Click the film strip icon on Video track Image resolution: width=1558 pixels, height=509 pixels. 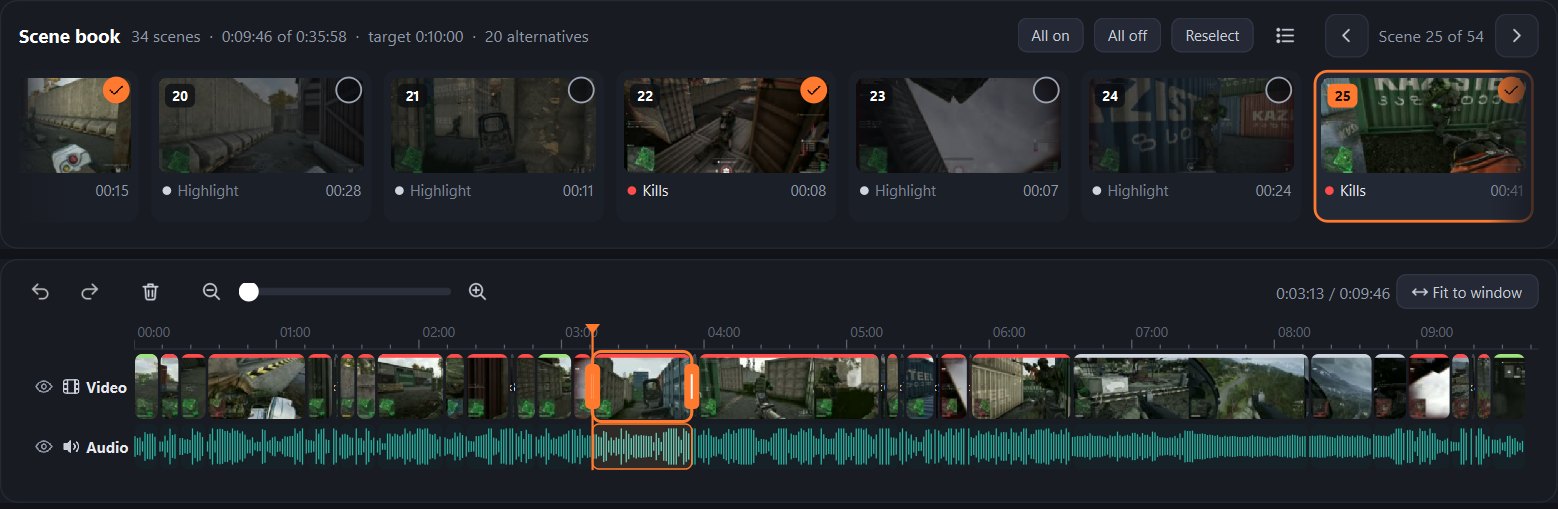point(71,387)
